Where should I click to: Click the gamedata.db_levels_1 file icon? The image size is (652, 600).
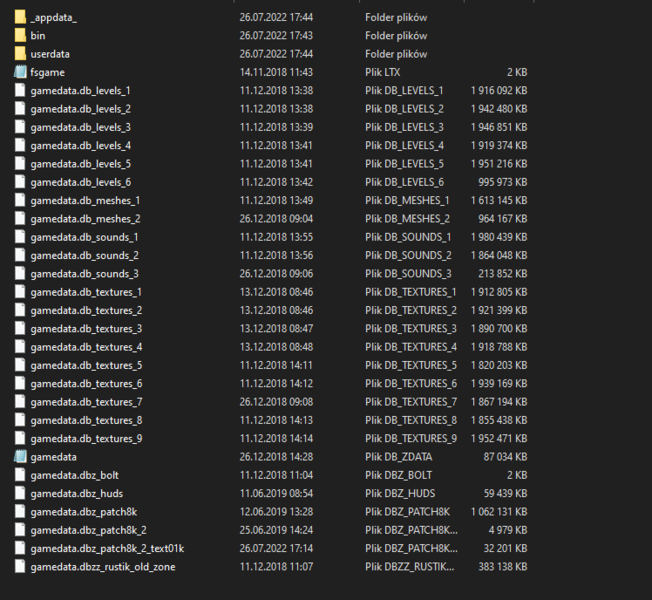pos(20,90)
